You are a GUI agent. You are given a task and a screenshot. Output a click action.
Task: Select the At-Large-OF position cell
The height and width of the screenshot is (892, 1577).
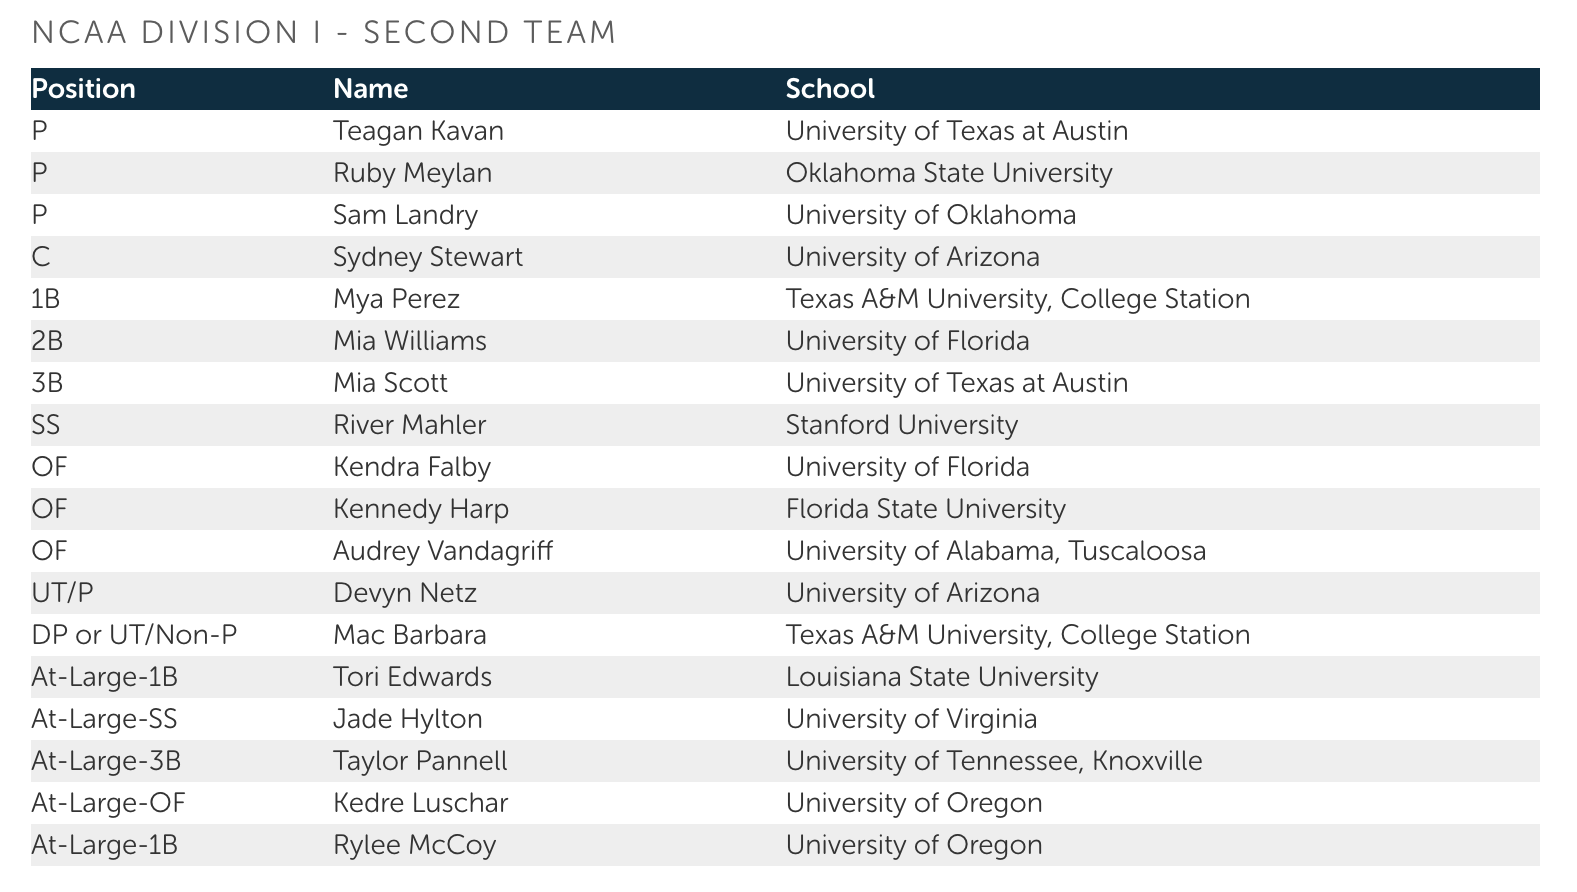tap(108, 803)
